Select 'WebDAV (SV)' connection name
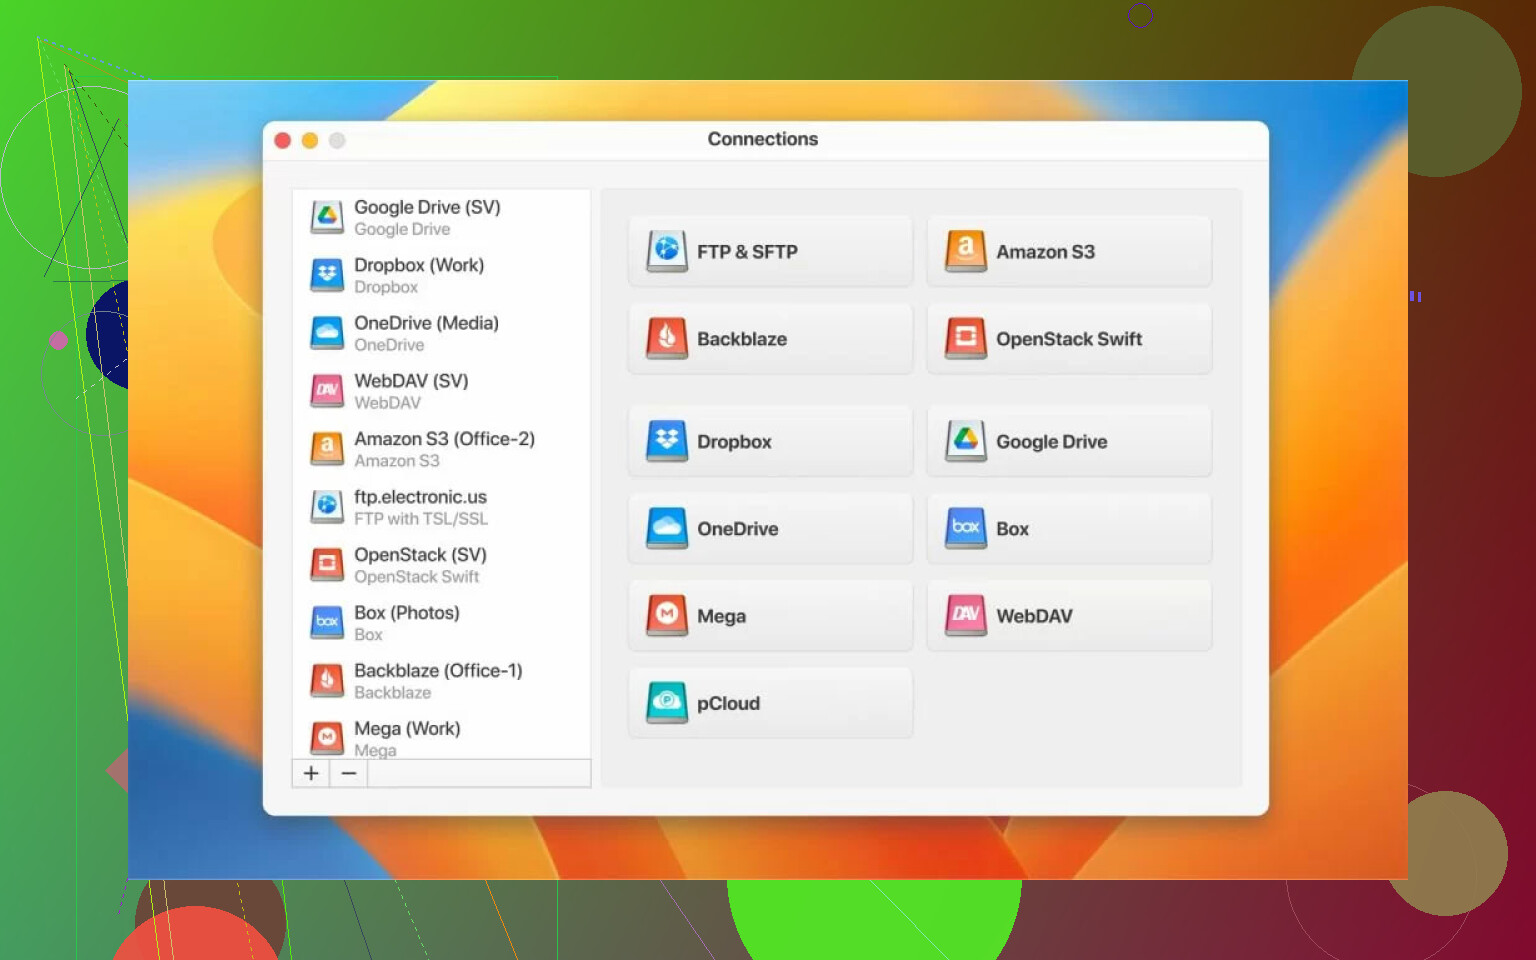The image size is (1536, 960). pos(411,381)
